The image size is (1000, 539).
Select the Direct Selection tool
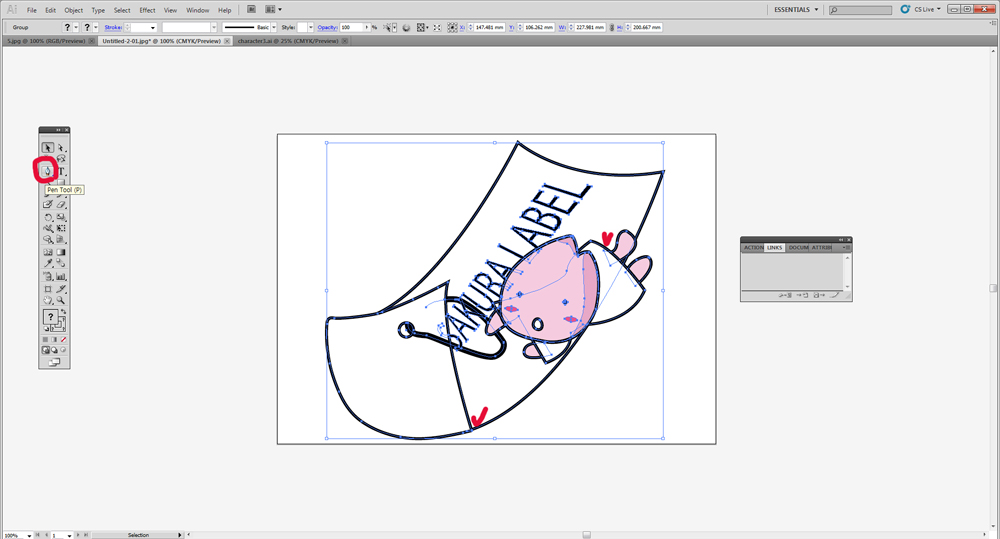click(x=61, y=147)
